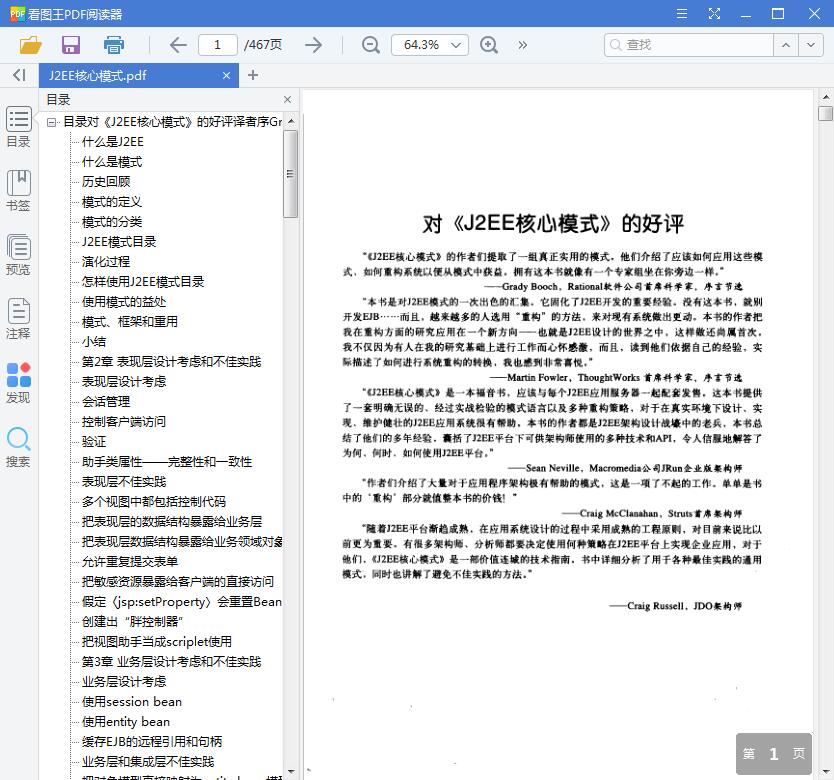Zoom out with minus magnifier
Screen dimensions: 834x780
(x=371, y=45)
